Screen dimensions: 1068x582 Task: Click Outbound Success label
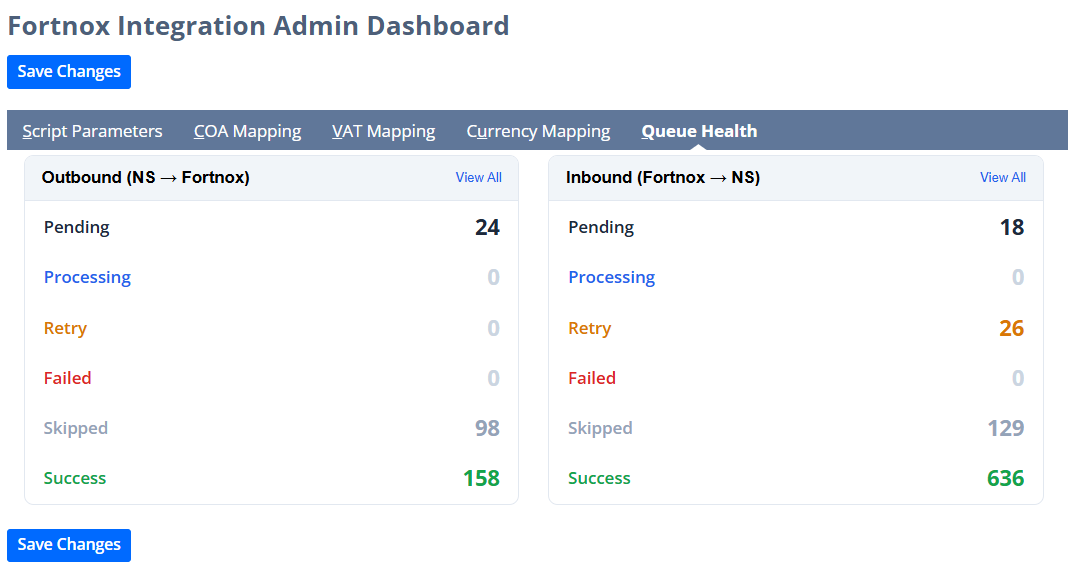tap(75, 478)
